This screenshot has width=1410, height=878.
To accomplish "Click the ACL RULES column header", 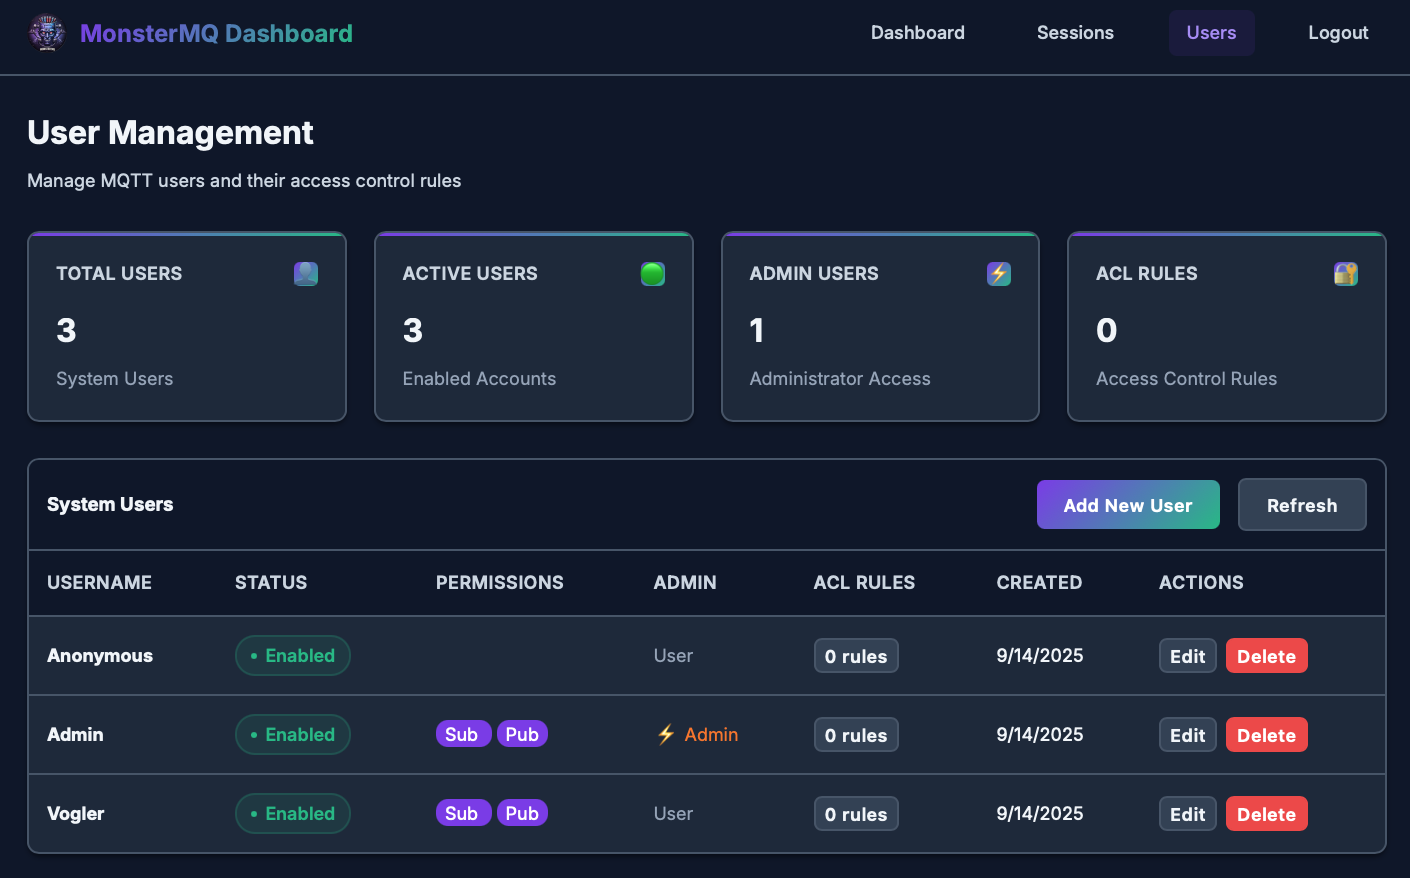I will [x=865, y=583].
